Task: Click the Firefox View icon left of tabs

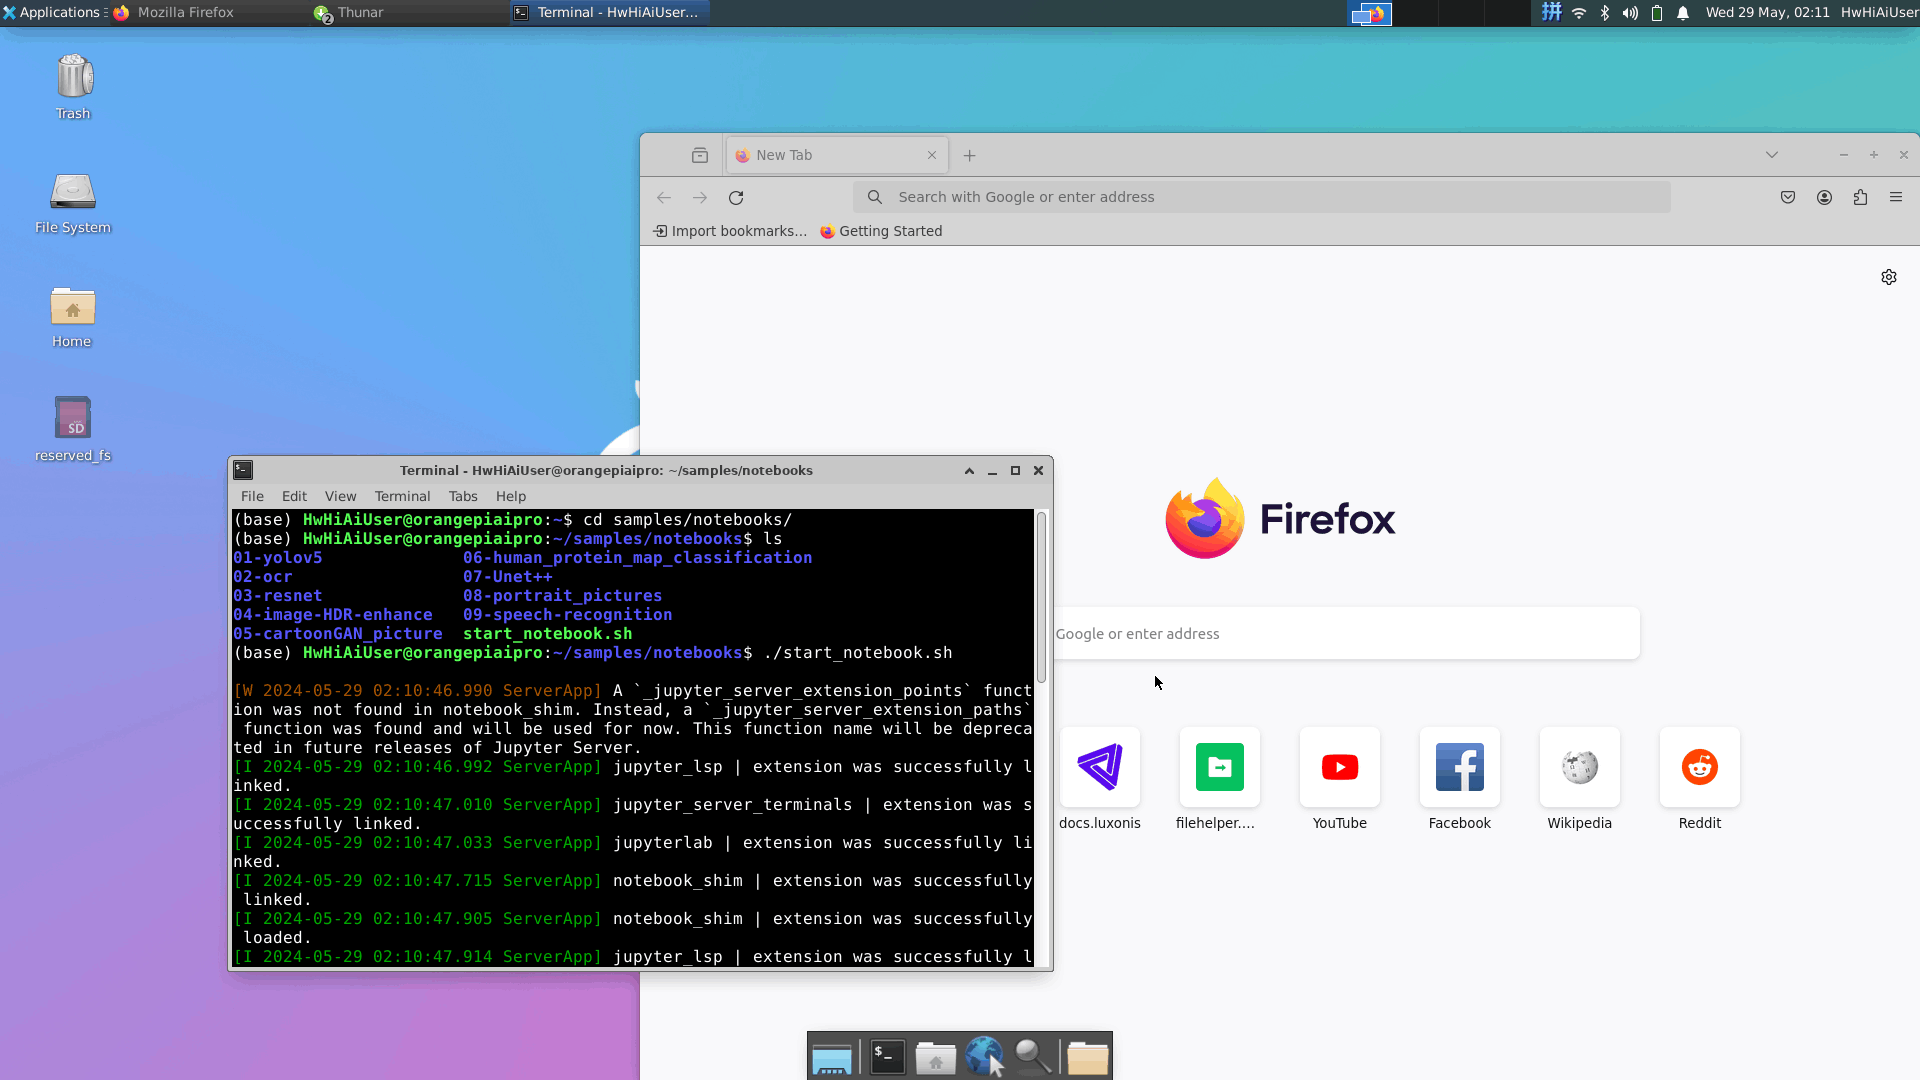Action: coord(700,155)
